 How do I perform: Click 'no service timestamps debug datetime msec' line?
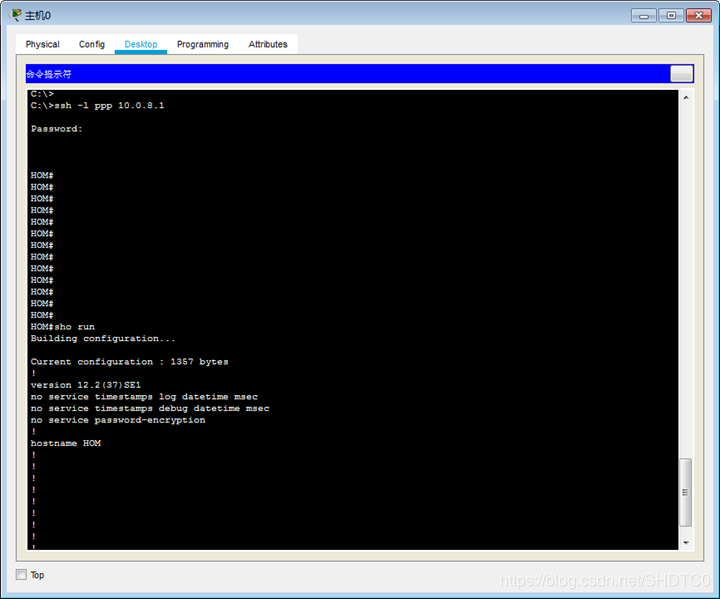tap(150, 408)
